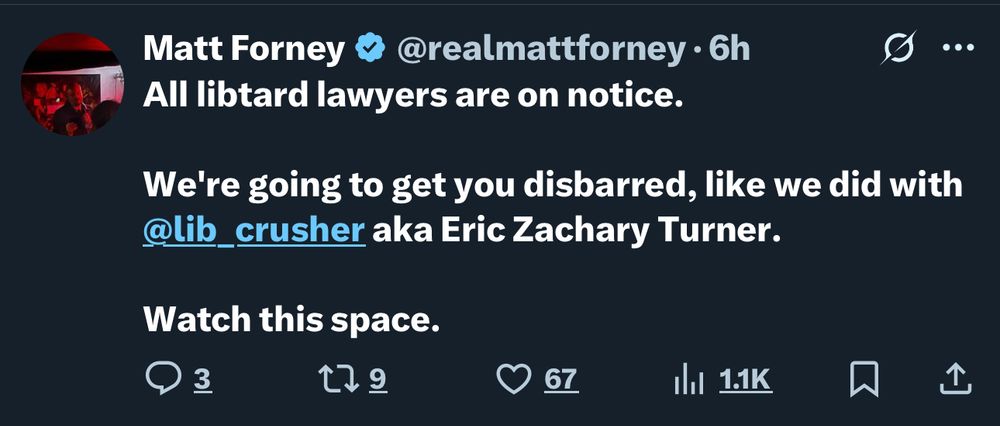Open the Matt Forney display name link
The image size is (1000, 426).
point(245,49)
